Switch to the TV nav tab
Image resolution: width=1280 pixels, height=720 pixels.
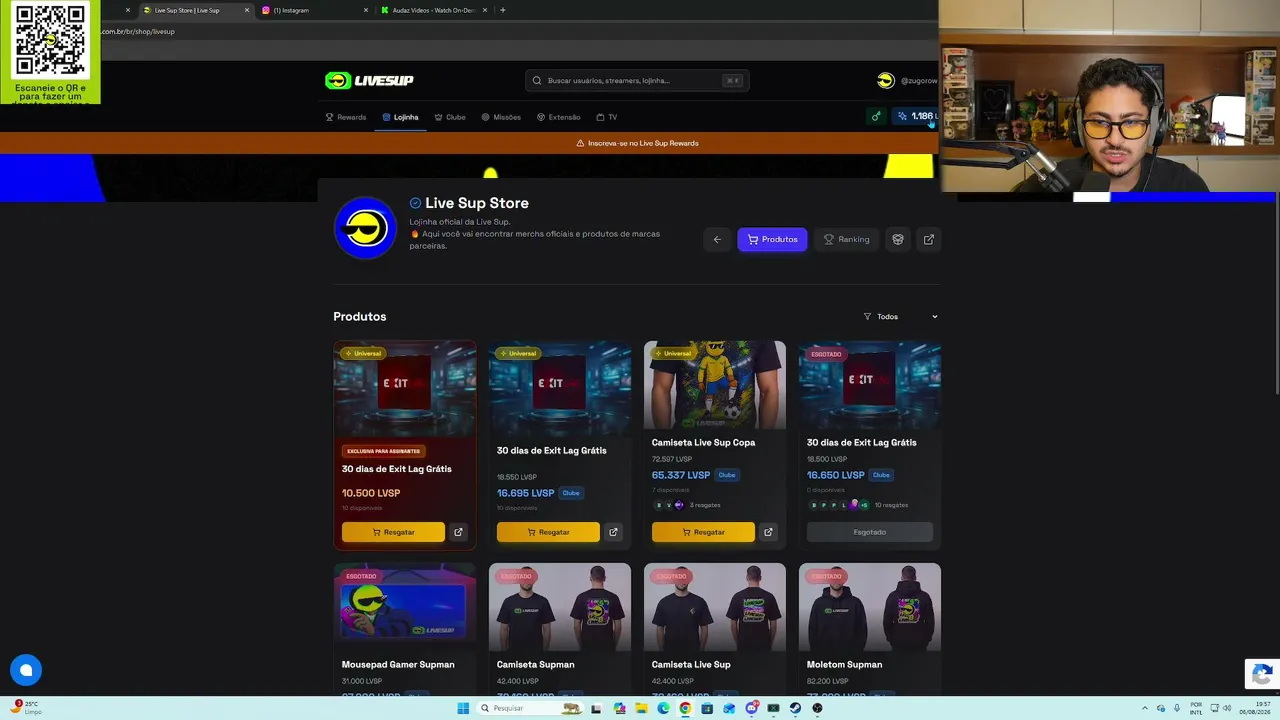pyautogui.click(x=607, y=117)
